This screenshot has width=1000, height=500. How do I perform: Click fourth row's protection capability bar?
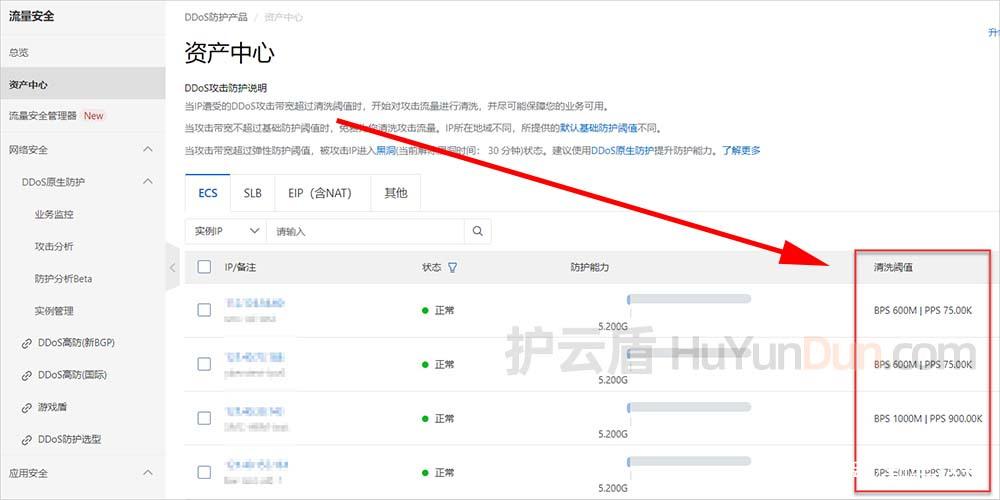pyautogui.click(x=689, y=461)
